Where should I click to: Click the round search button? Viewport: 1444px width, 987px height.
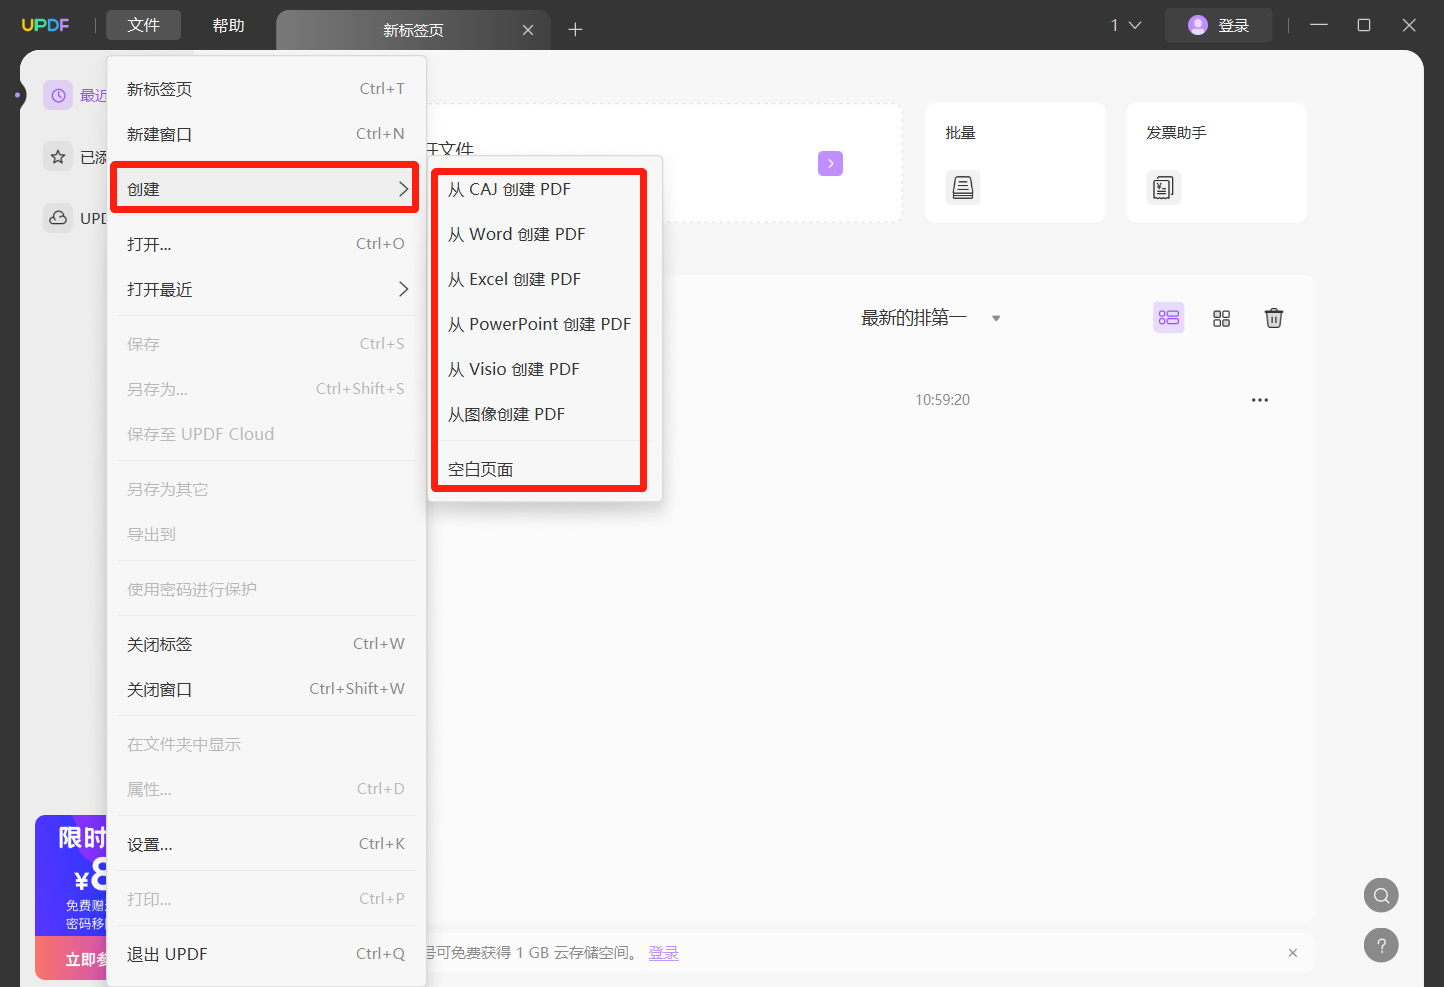click(x=1381, y=895)
